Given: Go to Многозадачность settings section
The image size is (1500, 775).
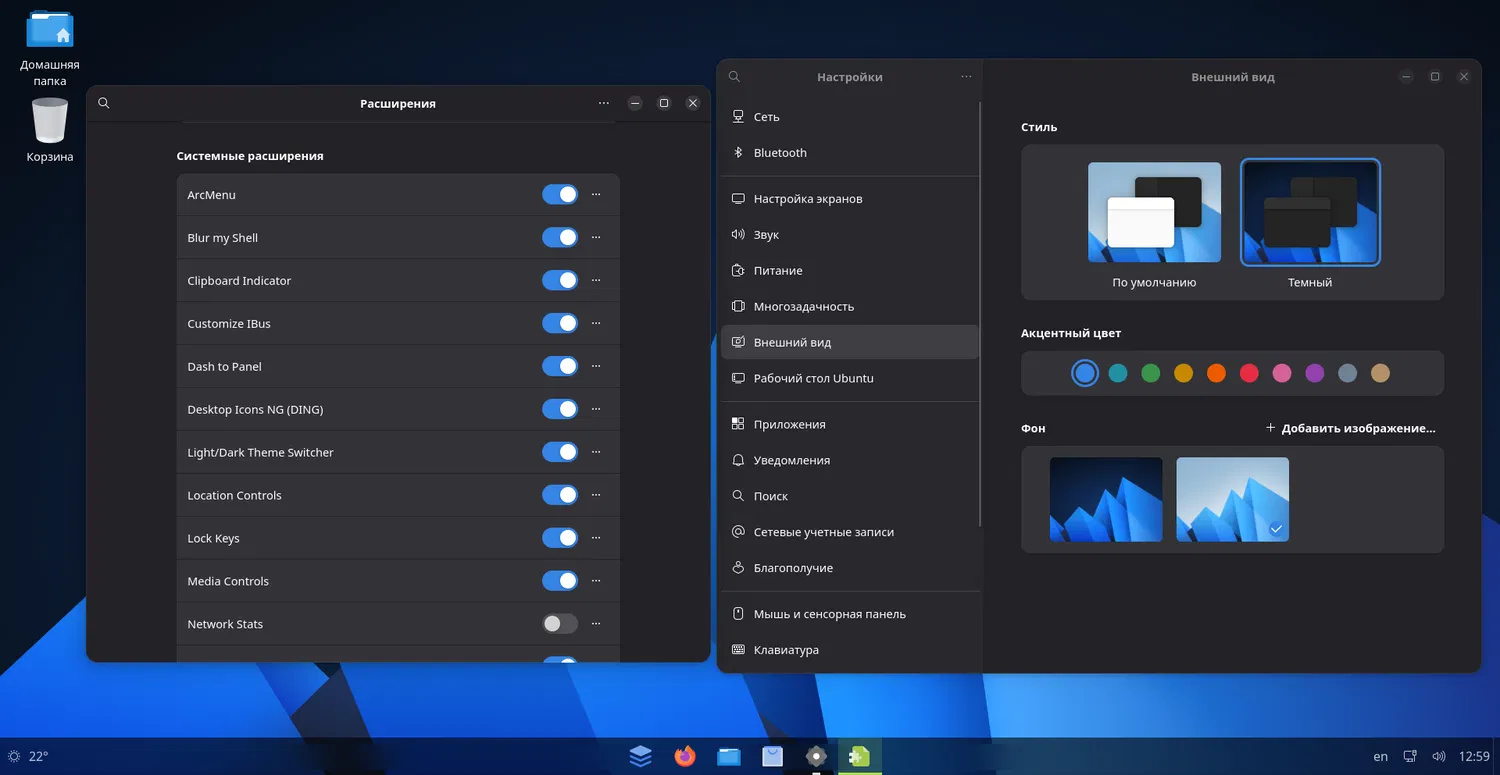Looking at the screenshot, I should (803, 306).
